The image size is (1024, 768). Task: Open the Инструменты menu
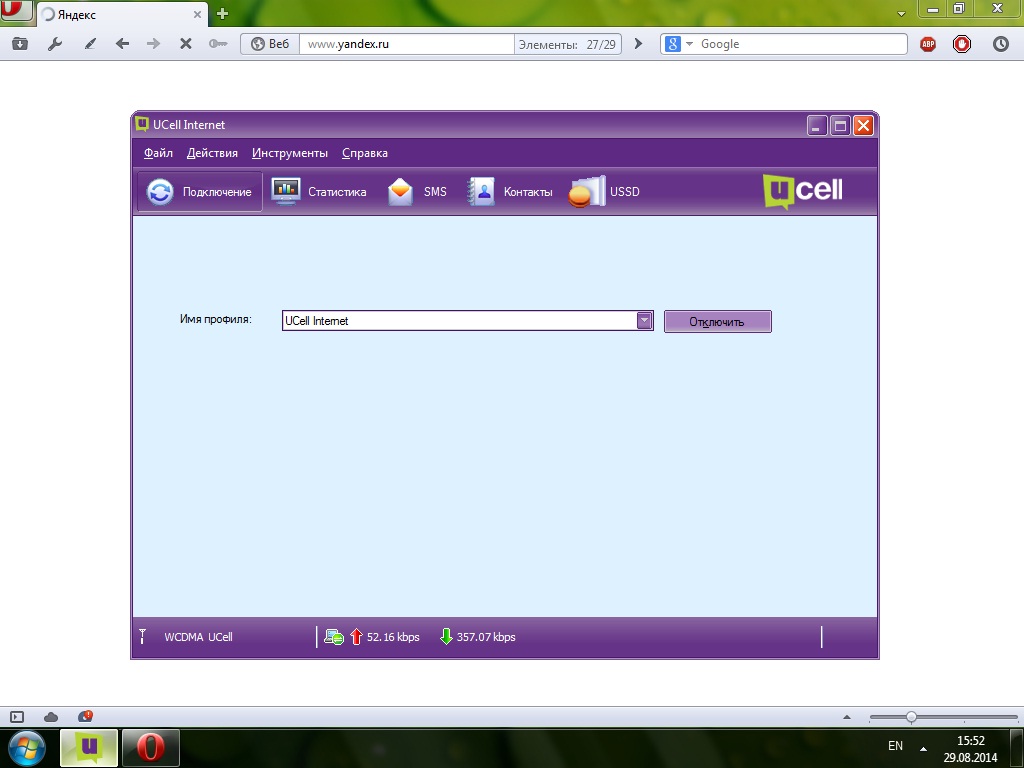(290, 153)
